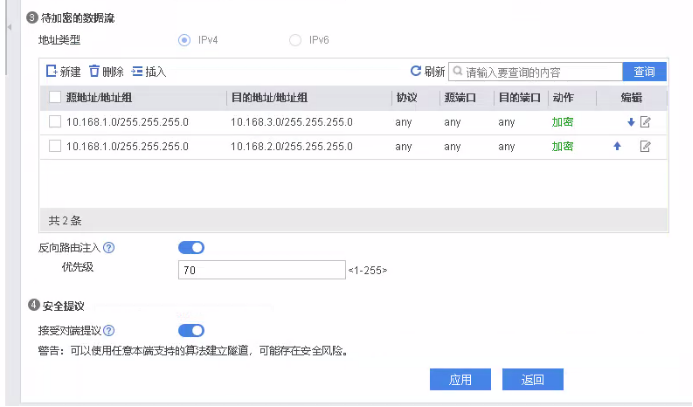Click the 查询 search button

(644, 72)
